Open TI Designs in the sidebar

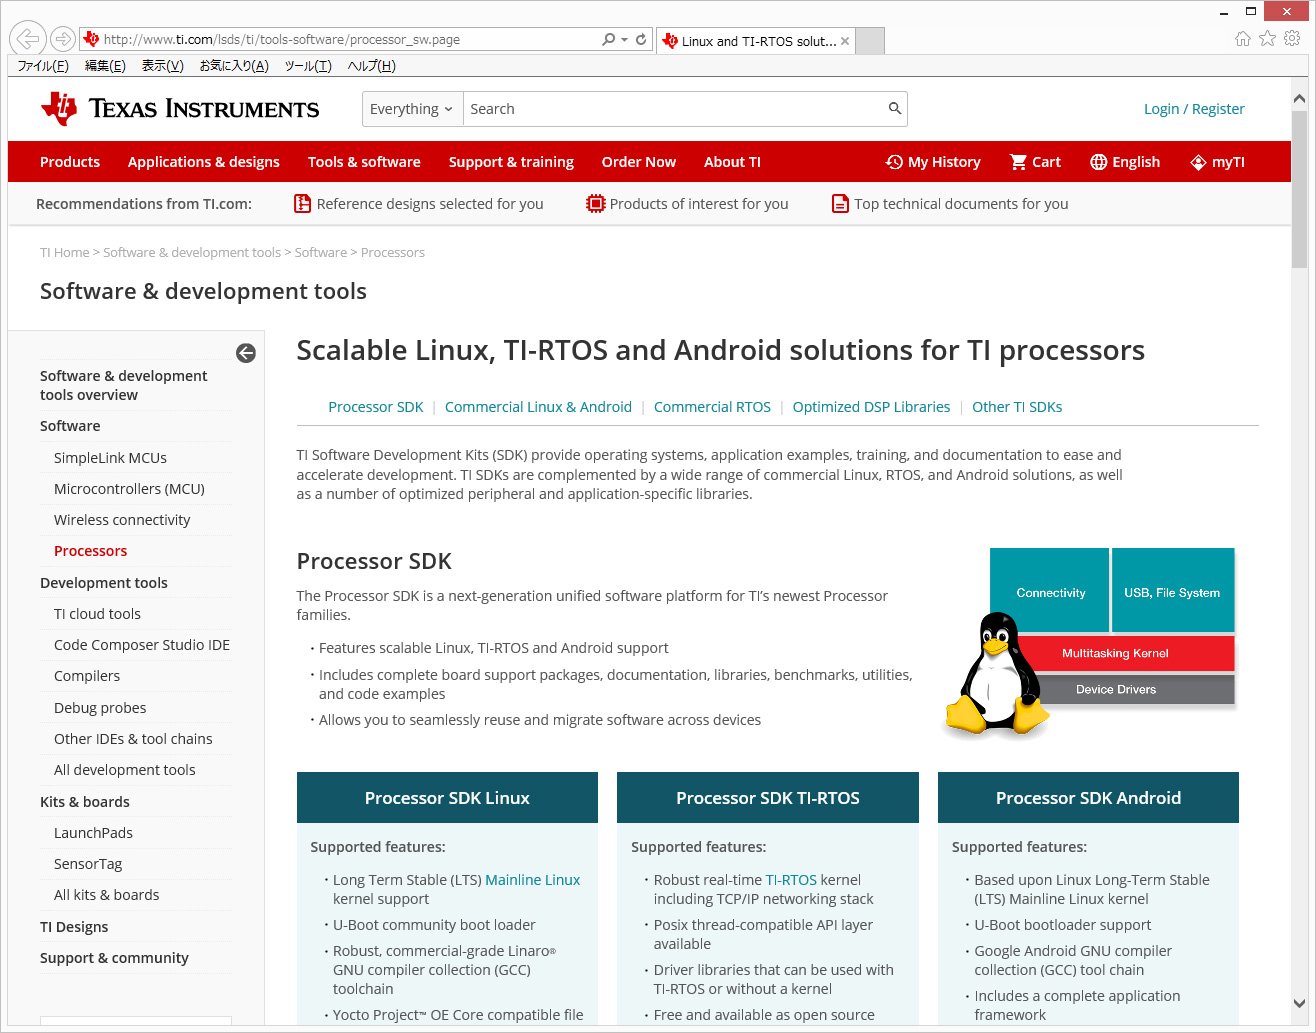tap(74, 927)
